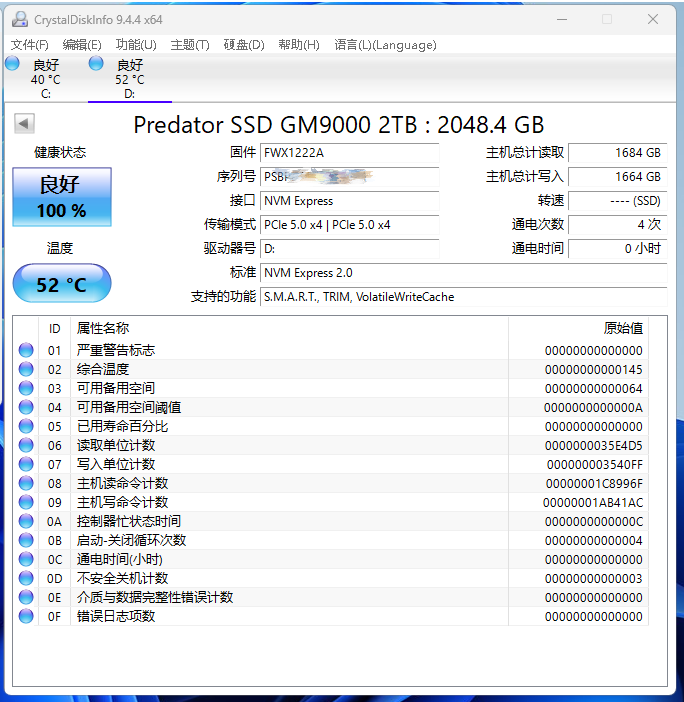The width and height of the screenshot is (684, 702).
Task: Click the blurred serial number field
Action: point(350,177)
